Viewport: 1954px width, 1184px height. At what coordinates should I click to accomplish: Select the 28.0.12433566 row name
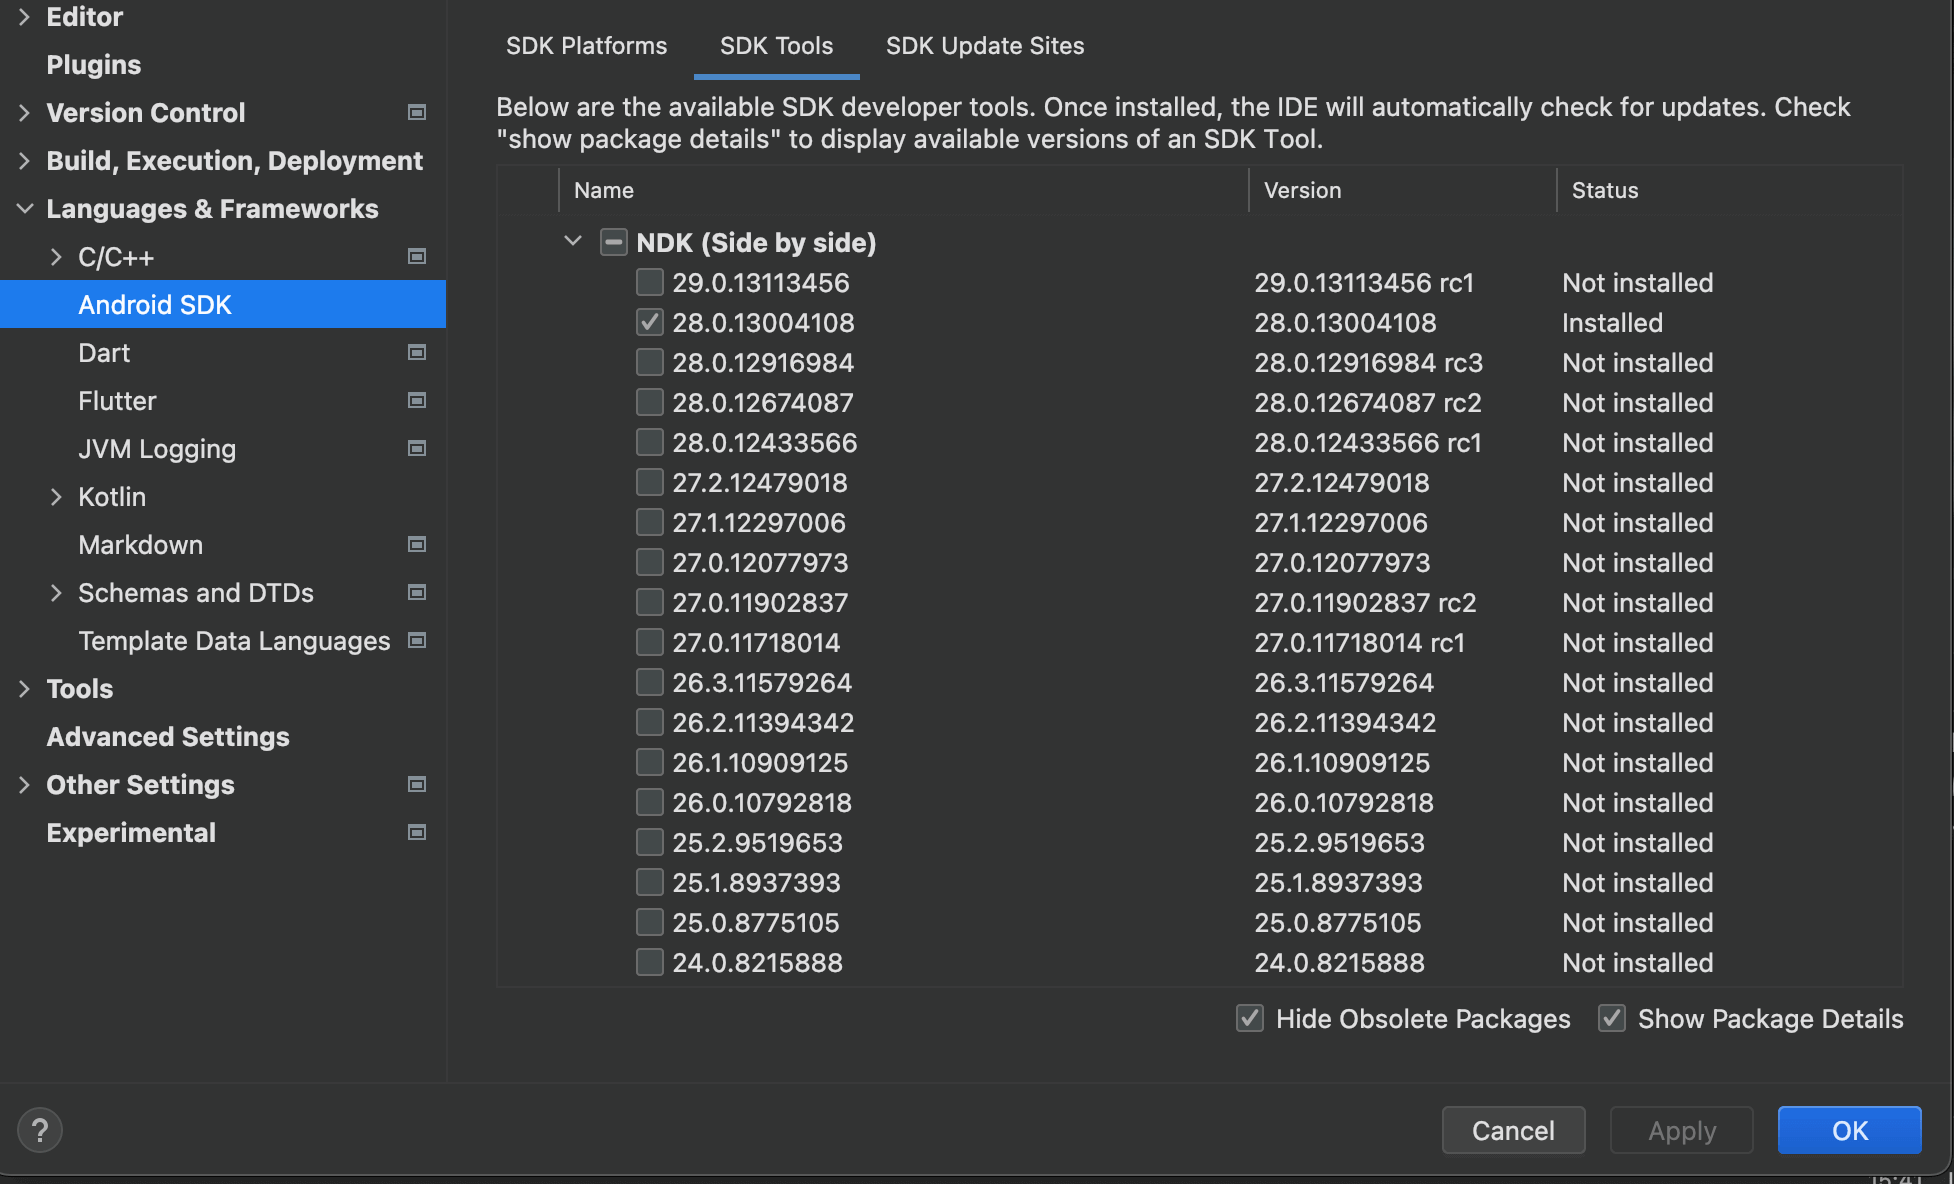[x=765, y=443]
